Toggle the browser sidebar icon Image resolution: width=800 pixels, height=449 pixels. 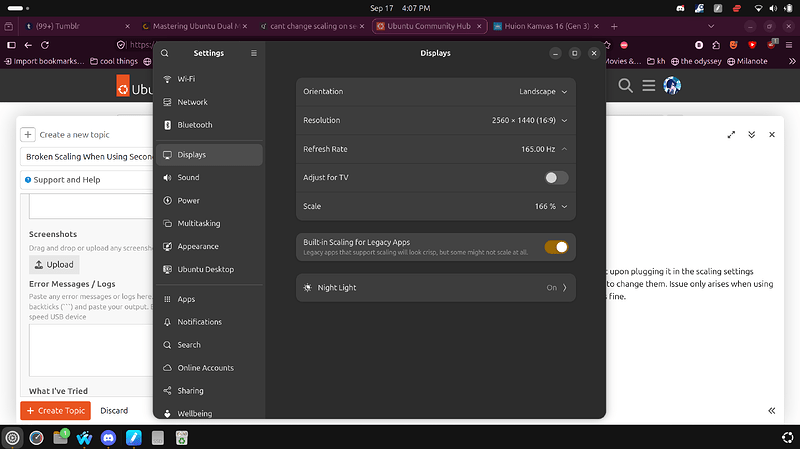point(11,45)
